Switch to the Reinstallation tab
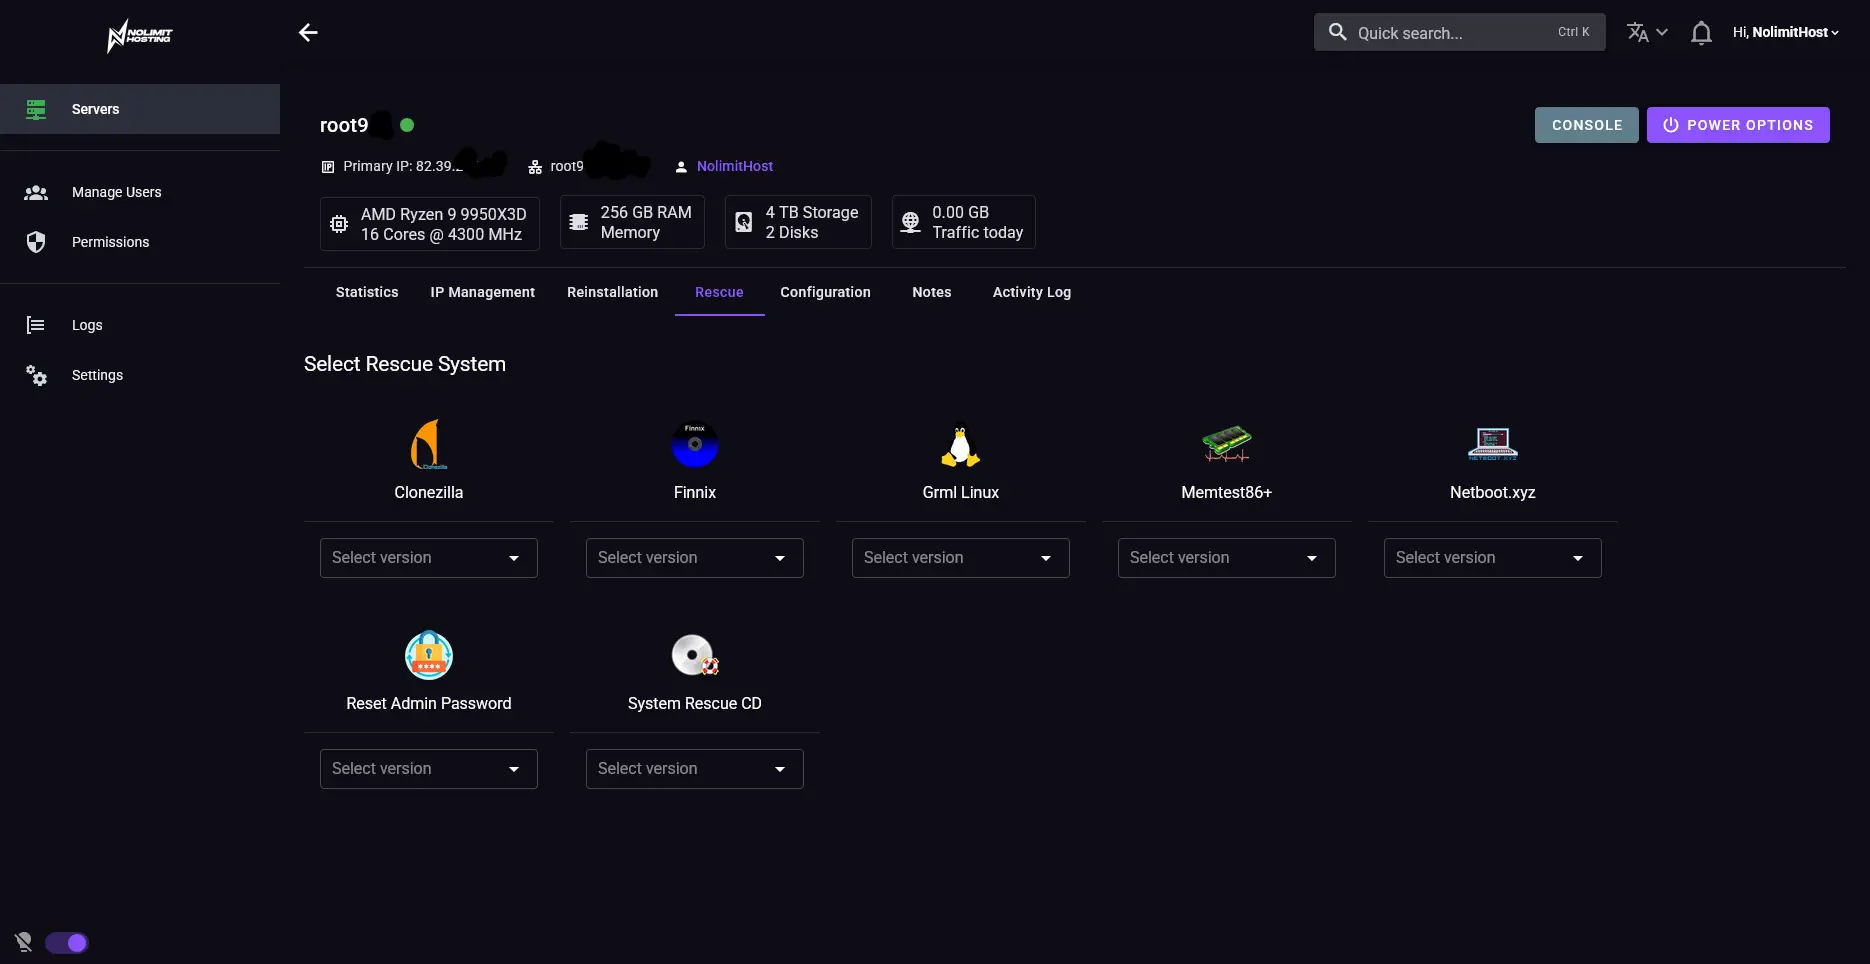Viewport: 1870px width, 964px height. point(613,292)
